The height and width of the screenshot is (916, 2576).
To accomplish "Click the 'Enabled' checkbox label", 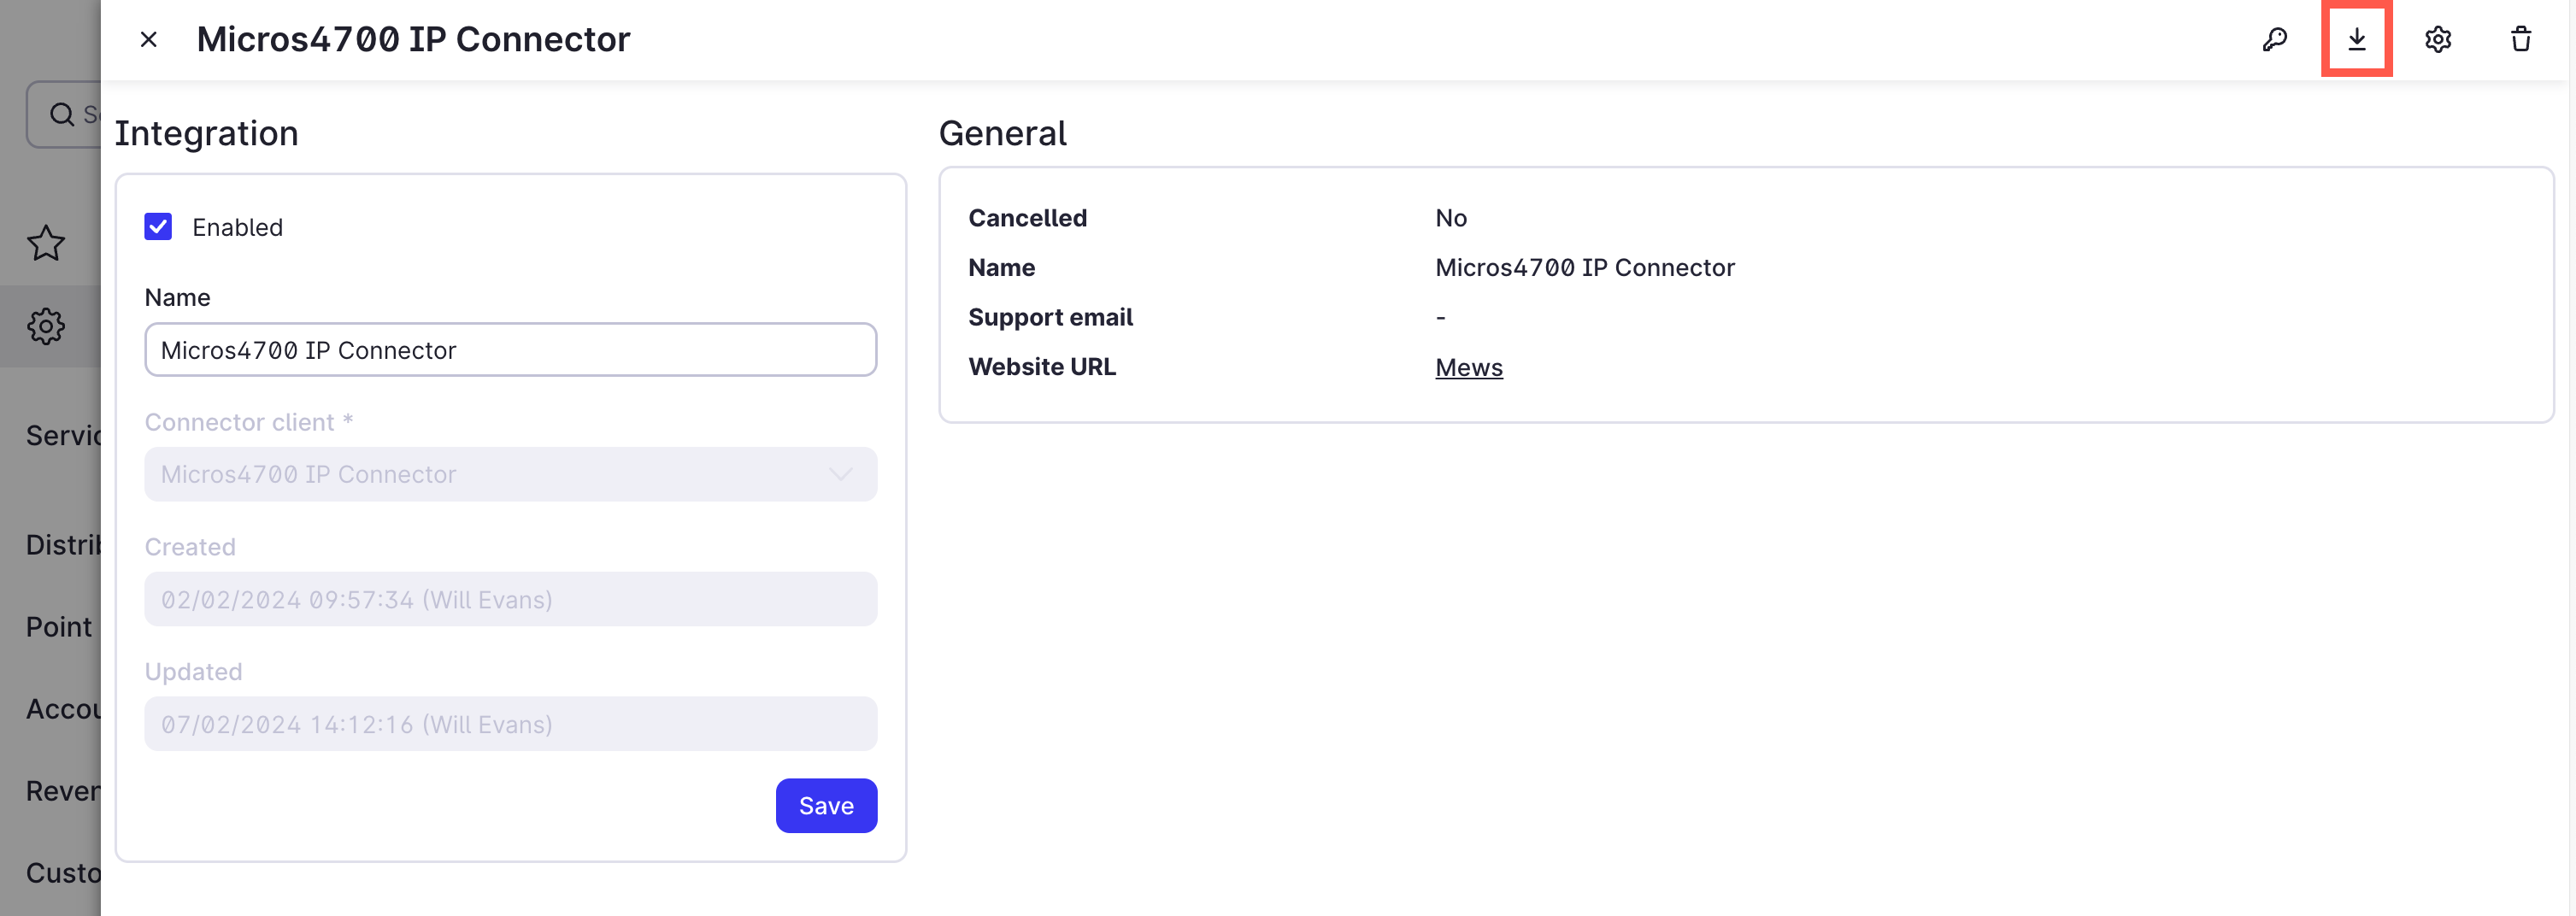I will 237,227.
